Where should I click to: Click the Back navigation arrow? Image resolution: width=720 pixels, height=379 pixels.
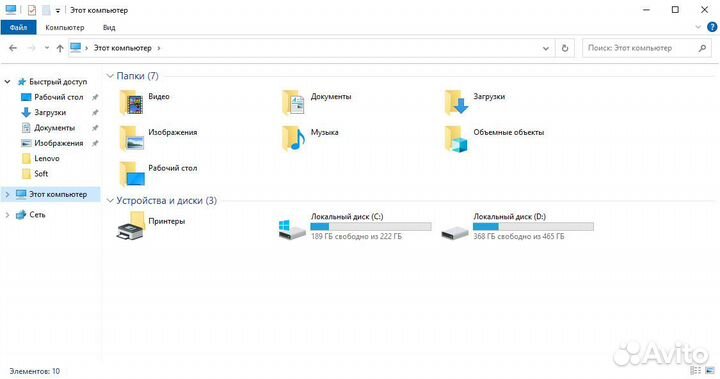(13, 48)
